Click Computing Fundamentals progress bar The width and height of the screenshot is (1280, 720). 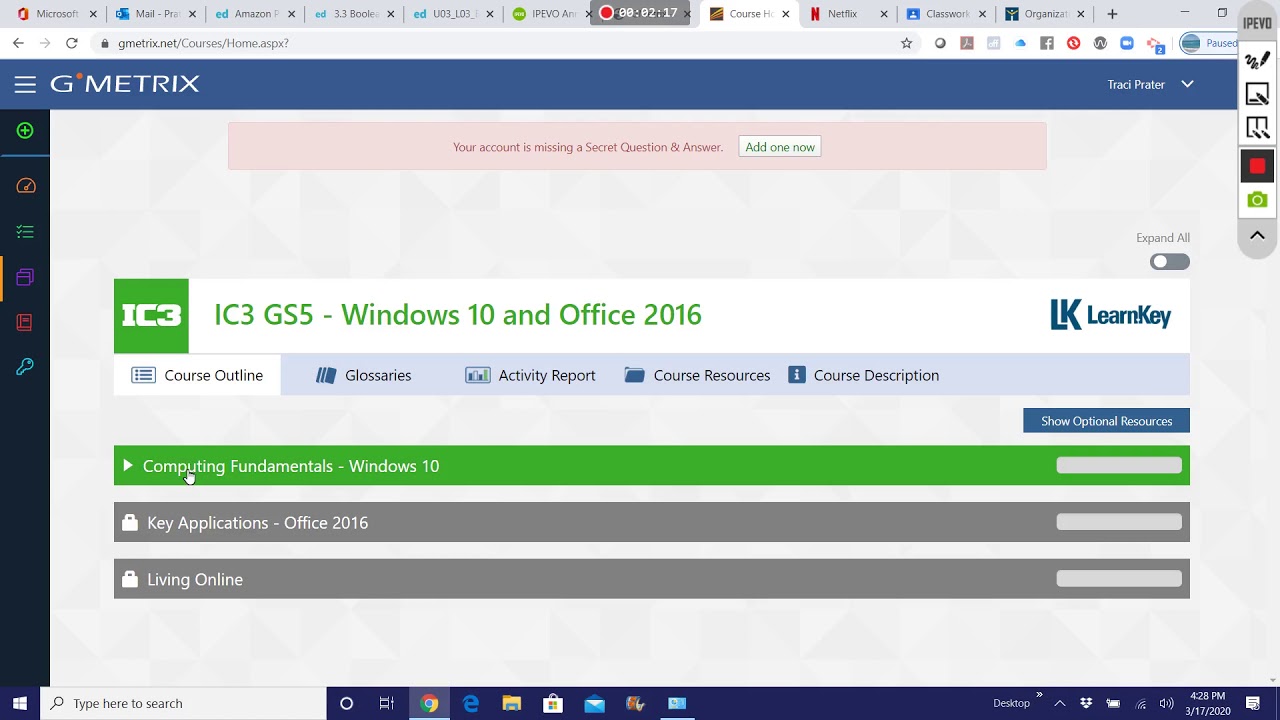tap(1119, 465)
